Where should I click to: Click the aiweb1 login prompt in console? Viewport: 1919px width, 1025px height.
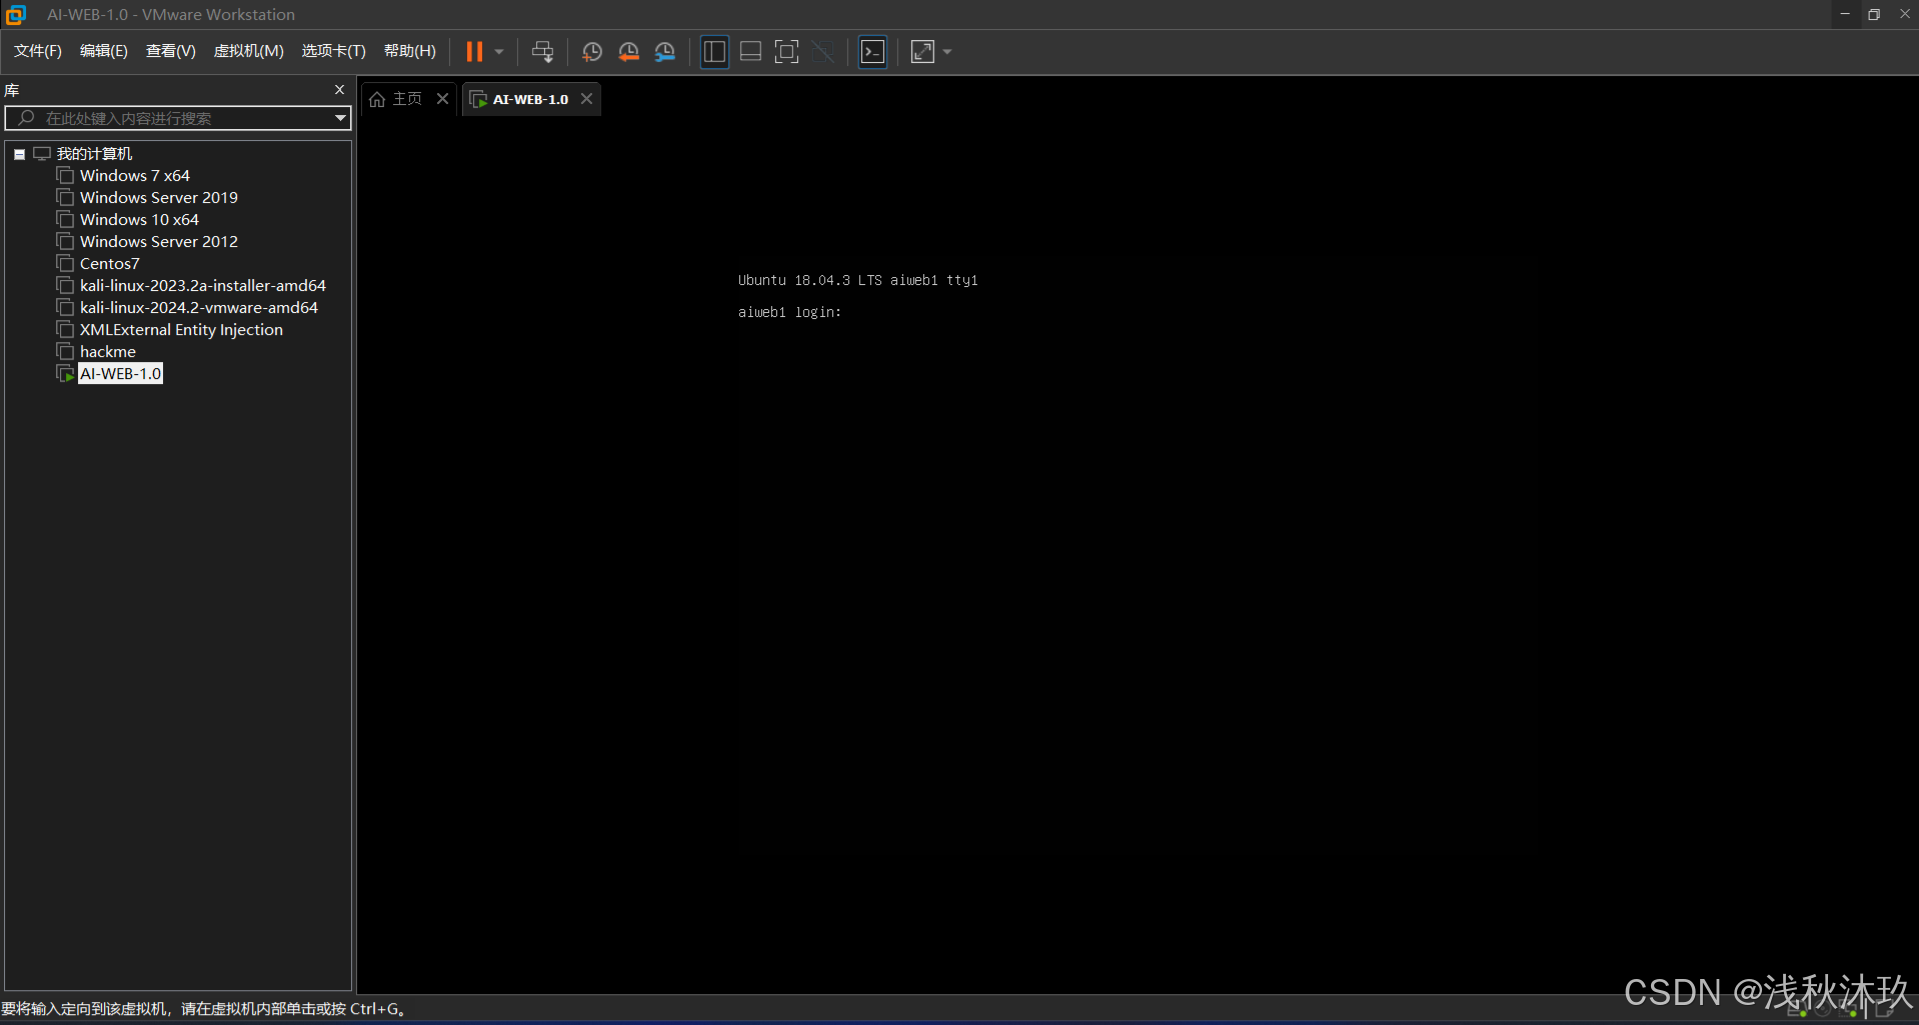click(x=790, y=312)
